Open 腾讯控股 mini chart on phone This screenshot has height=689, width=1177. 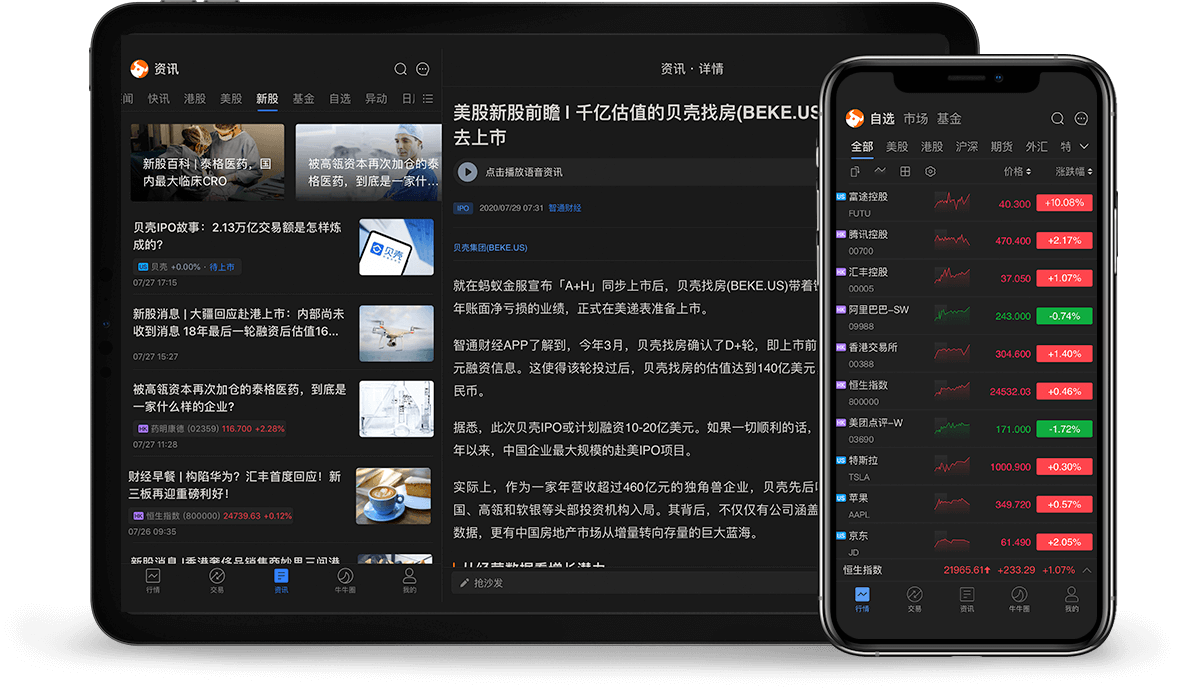pos(952,240)
